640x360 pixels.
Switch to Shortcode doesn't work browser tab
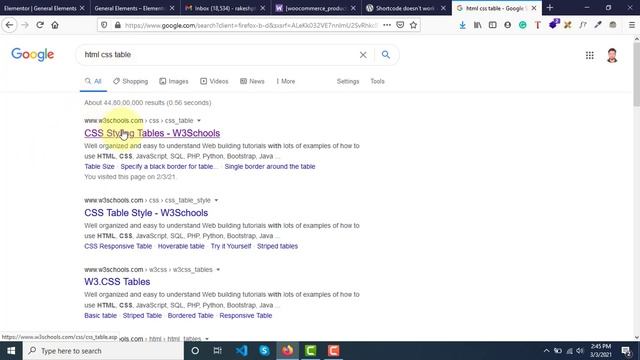point(404,8)
